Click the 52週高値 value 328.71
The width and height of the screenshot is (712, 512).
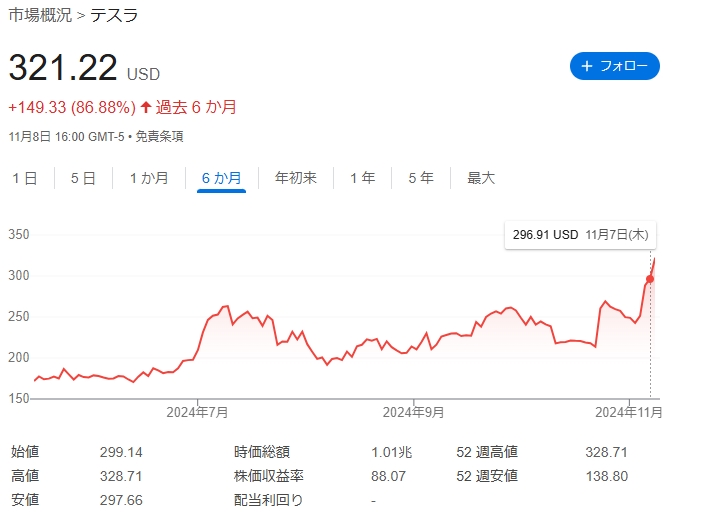[x=606, y=452]
